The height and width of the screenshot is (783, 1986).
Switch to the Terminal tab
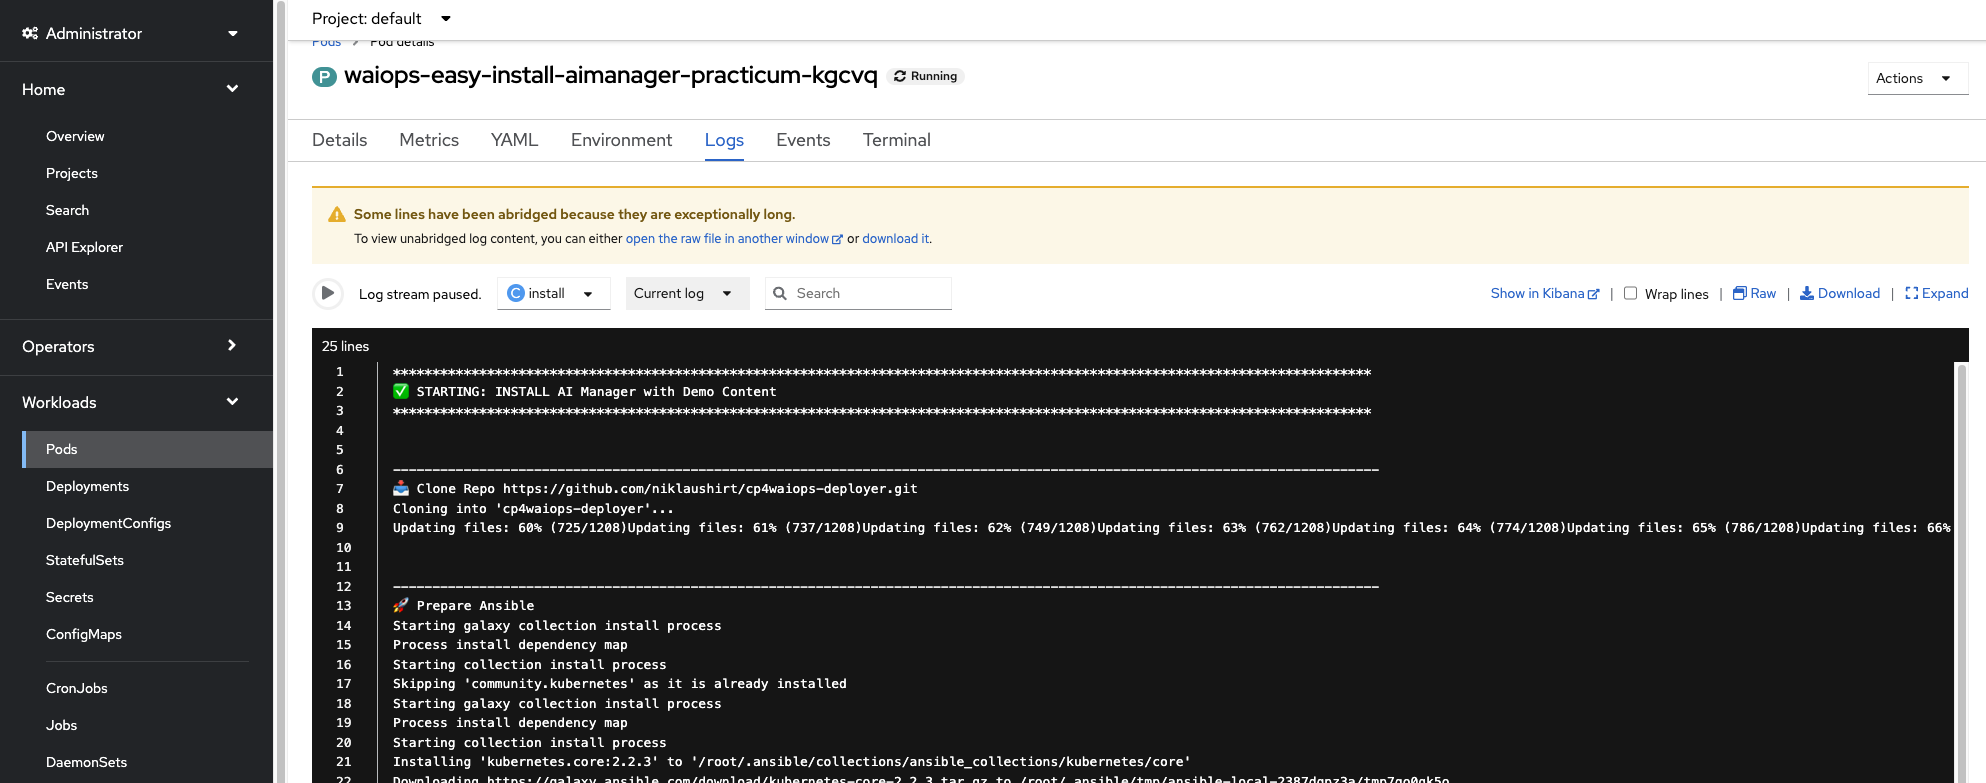(896, 140)
